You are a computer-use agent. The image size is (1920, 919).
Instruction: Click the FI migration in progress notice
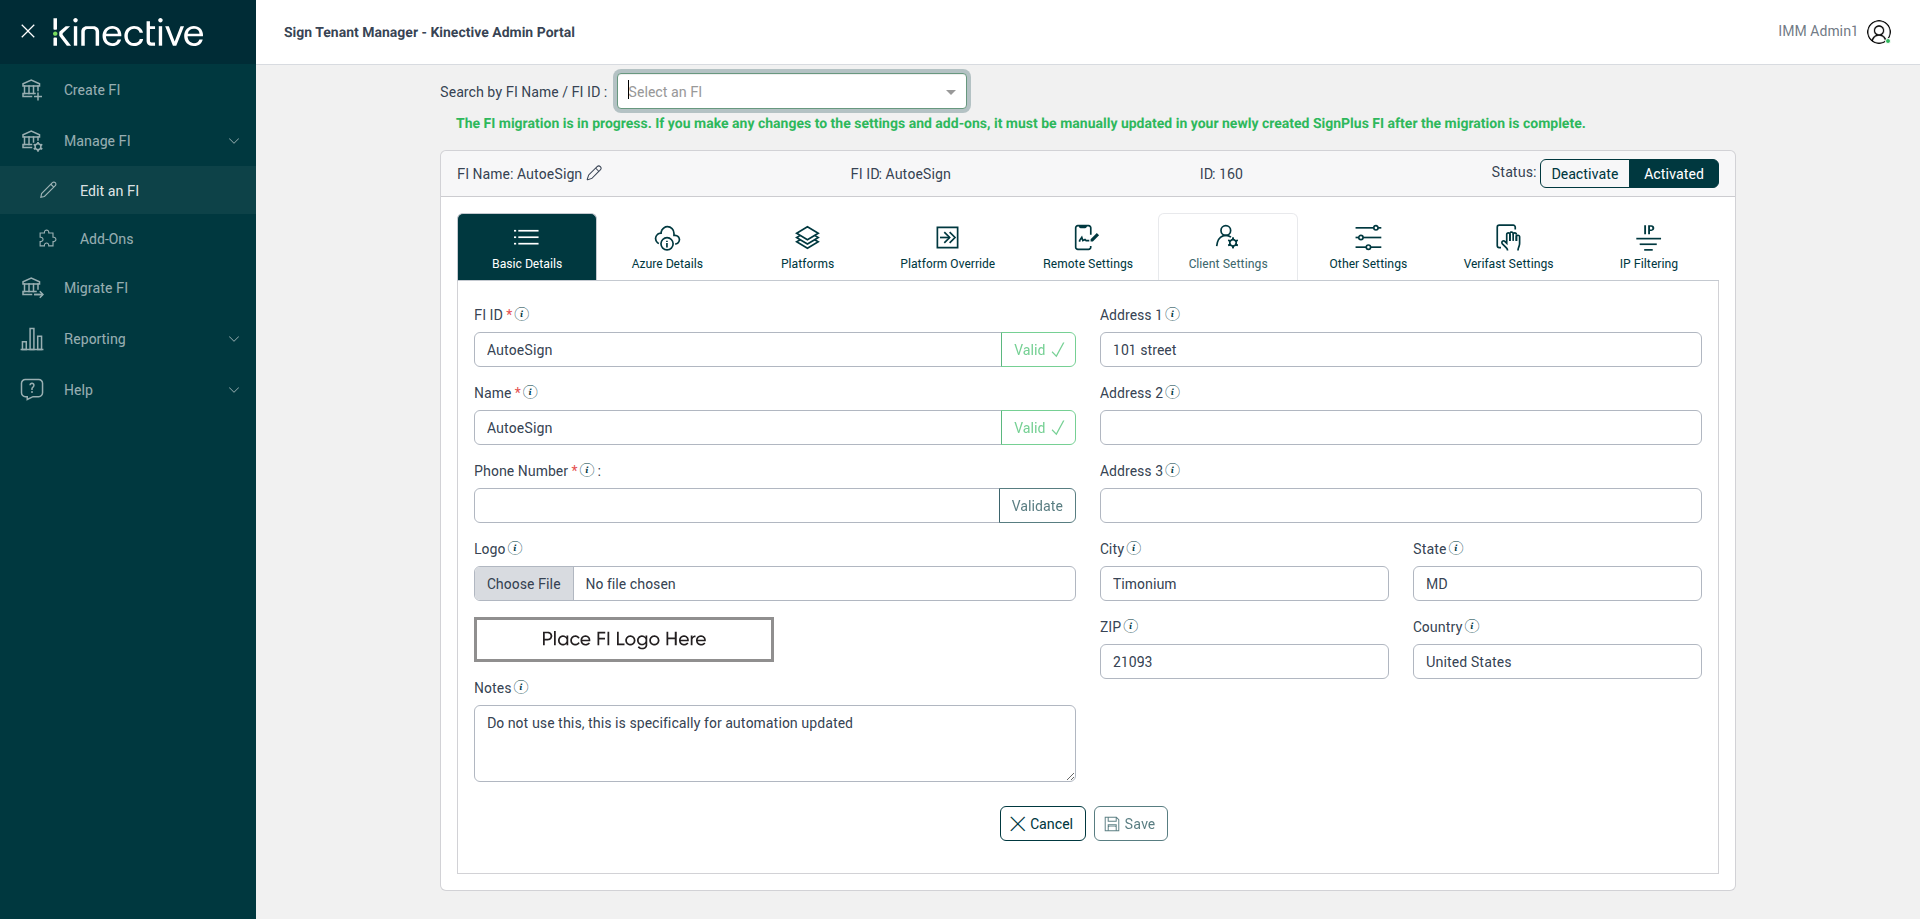point(1021,123)
